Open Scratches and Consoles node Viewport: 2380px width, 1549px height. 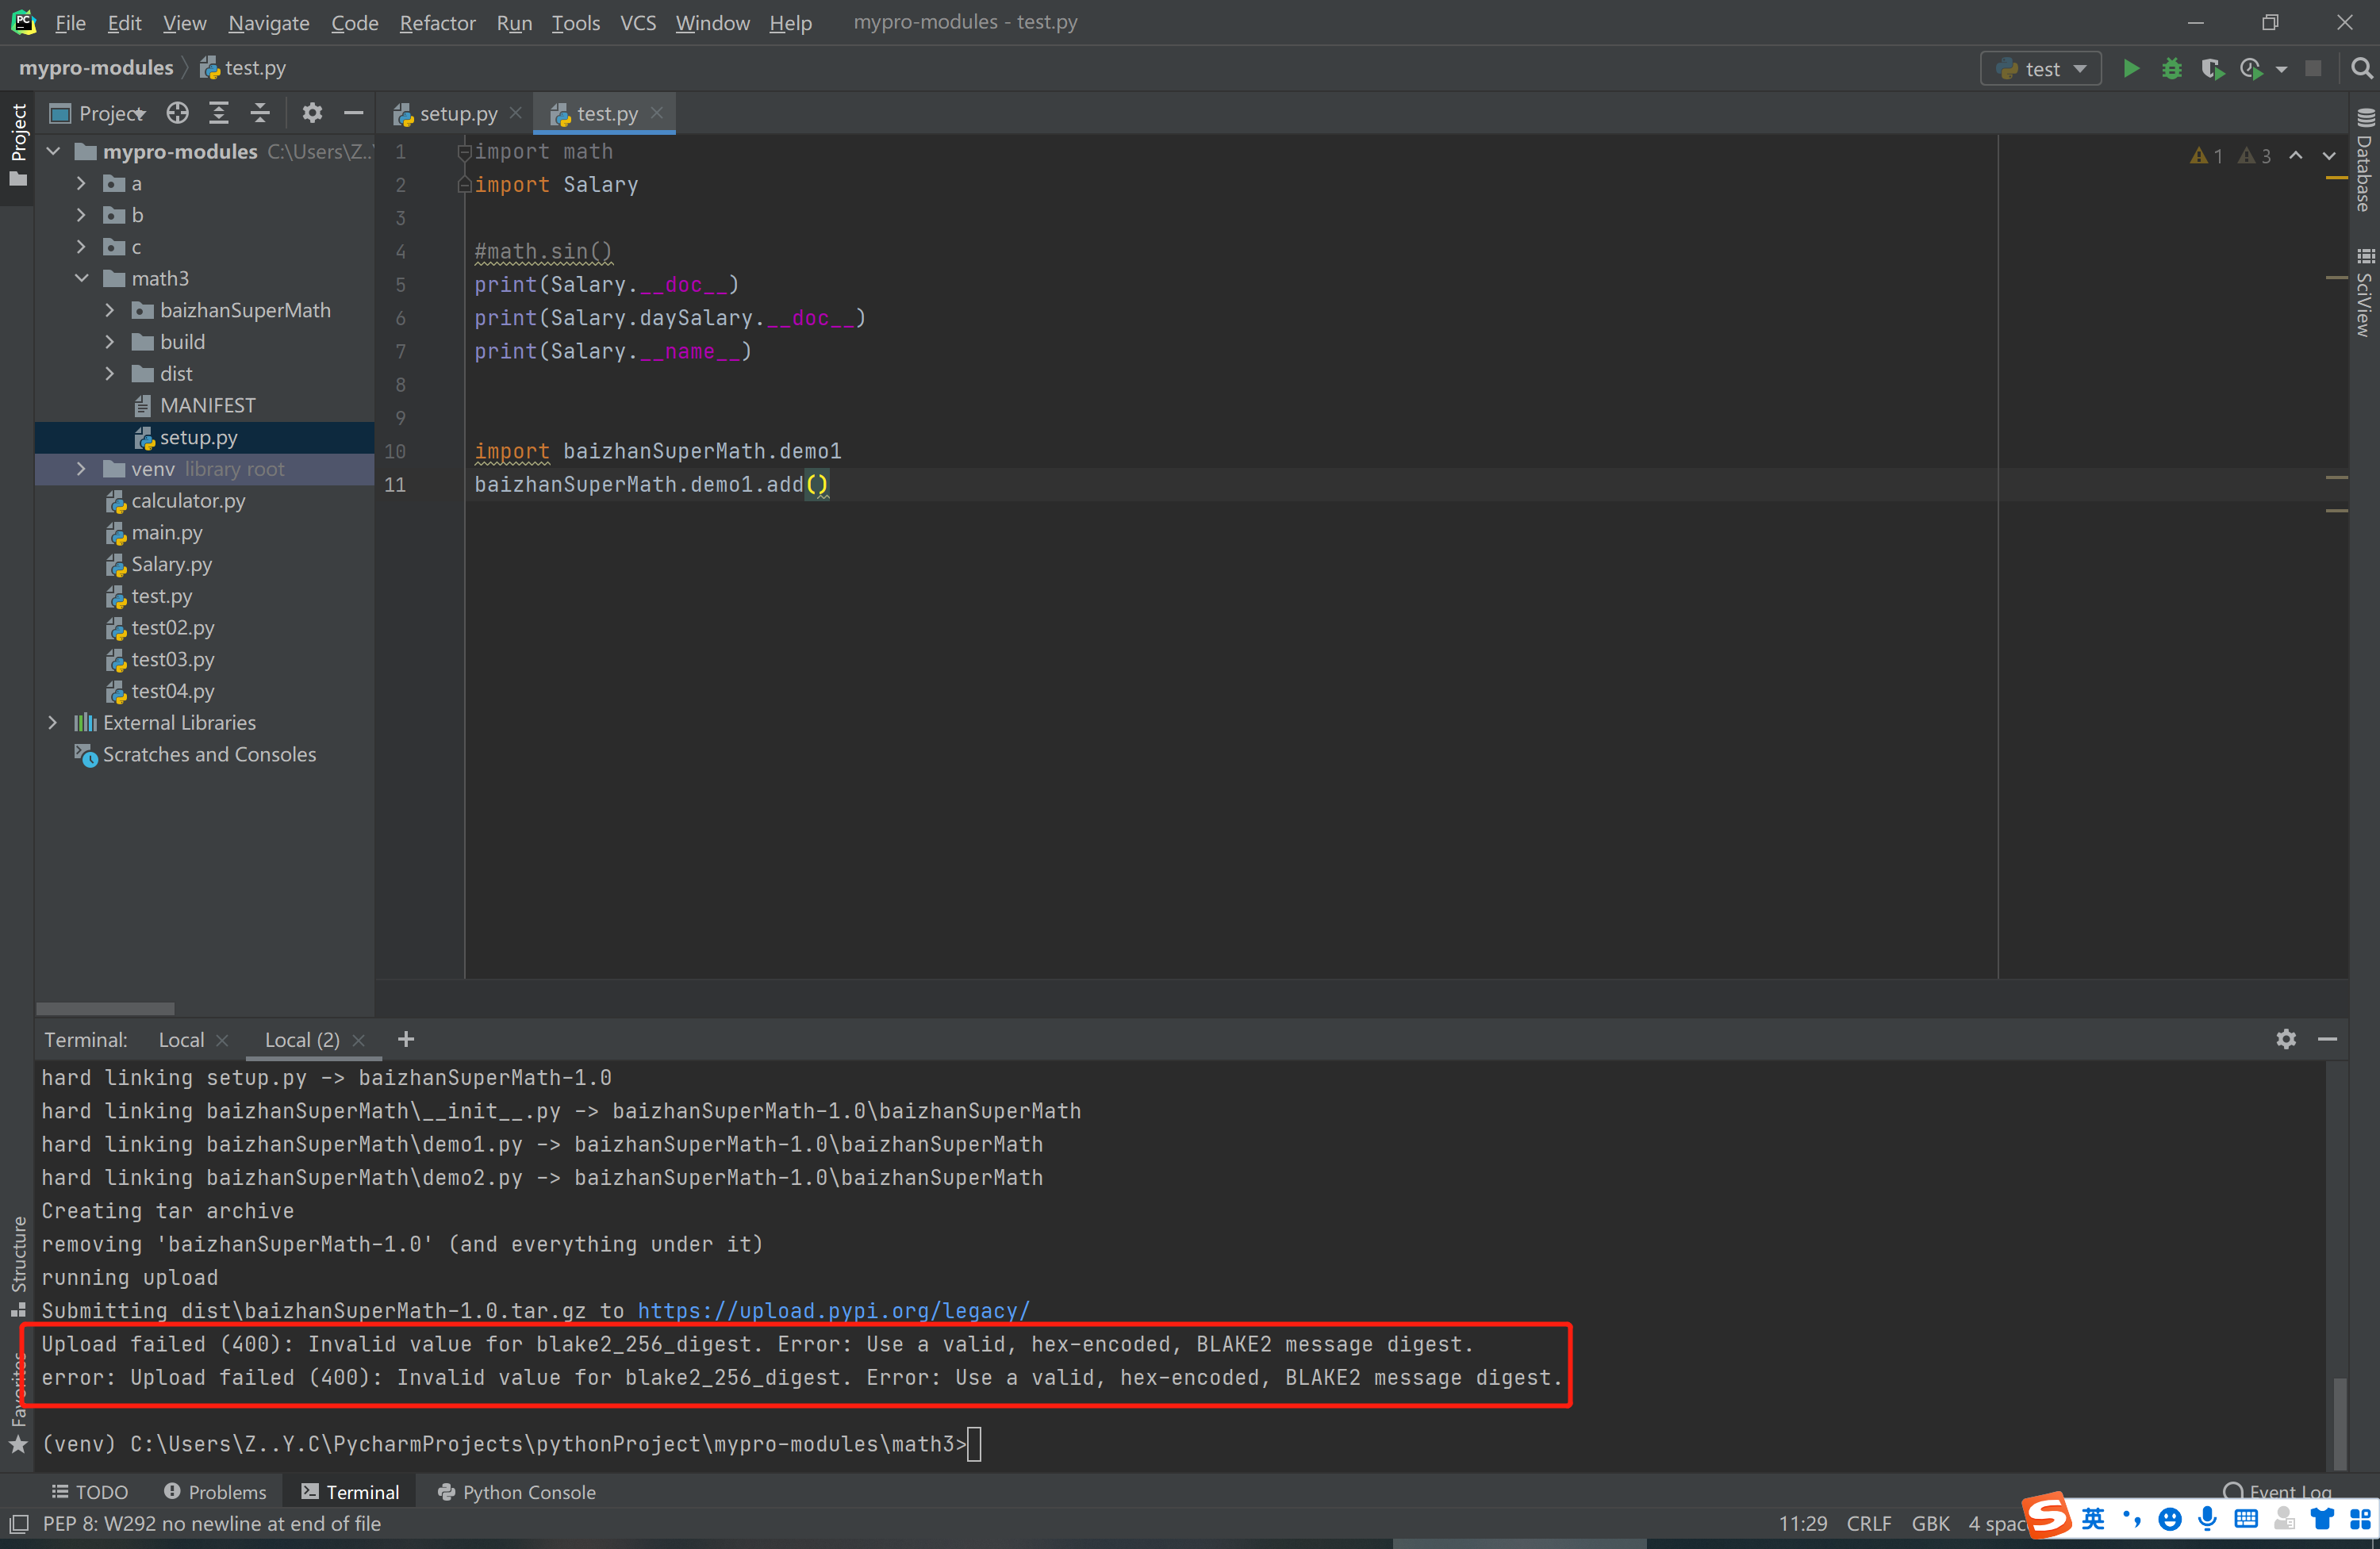[208, 754]
